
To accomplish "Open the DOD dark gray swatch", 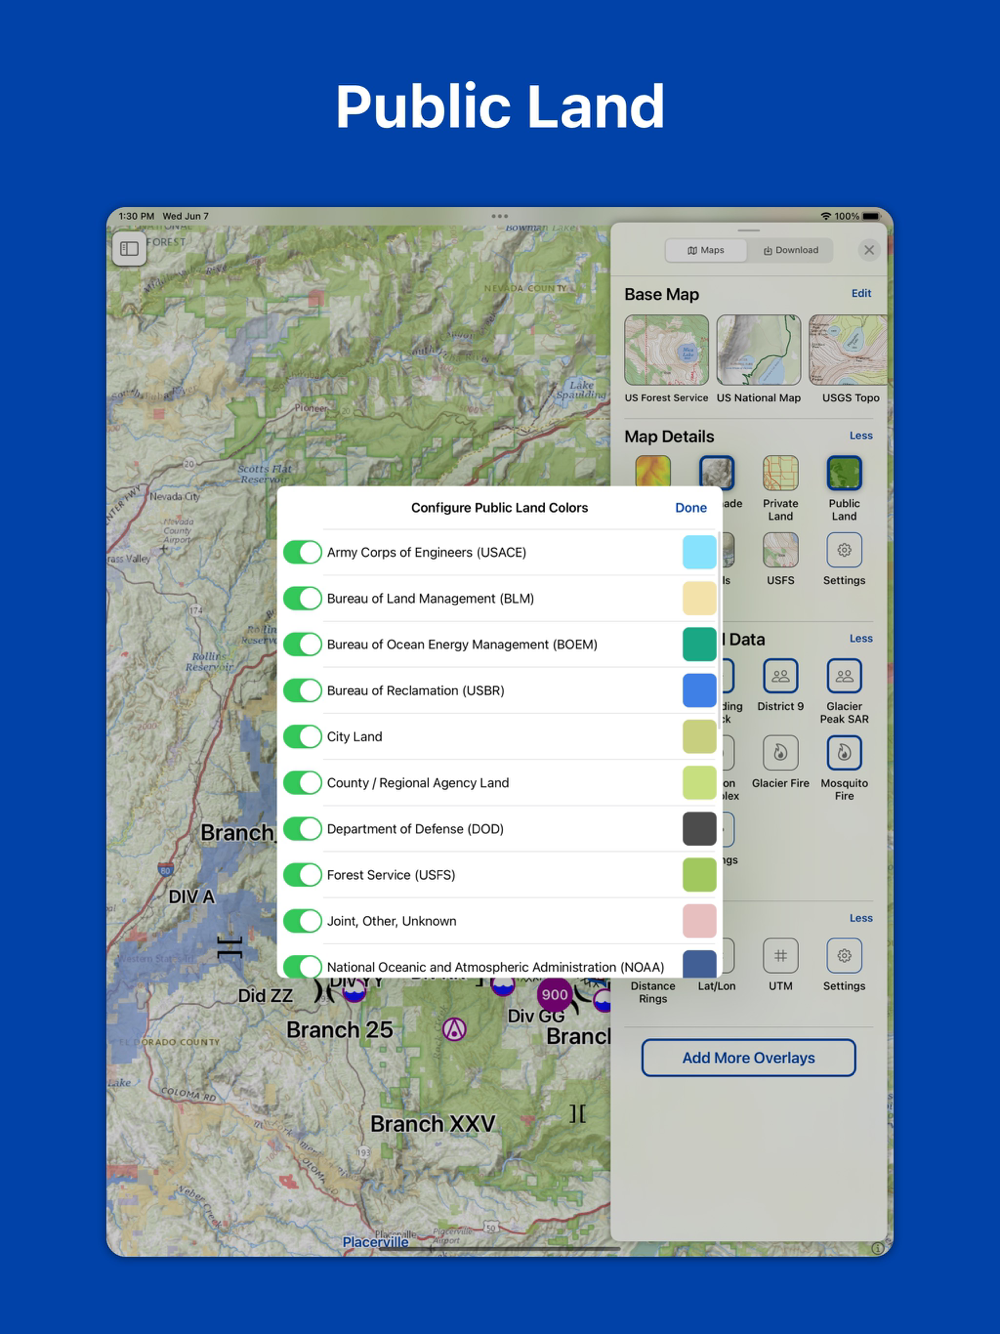I will 700,828.
